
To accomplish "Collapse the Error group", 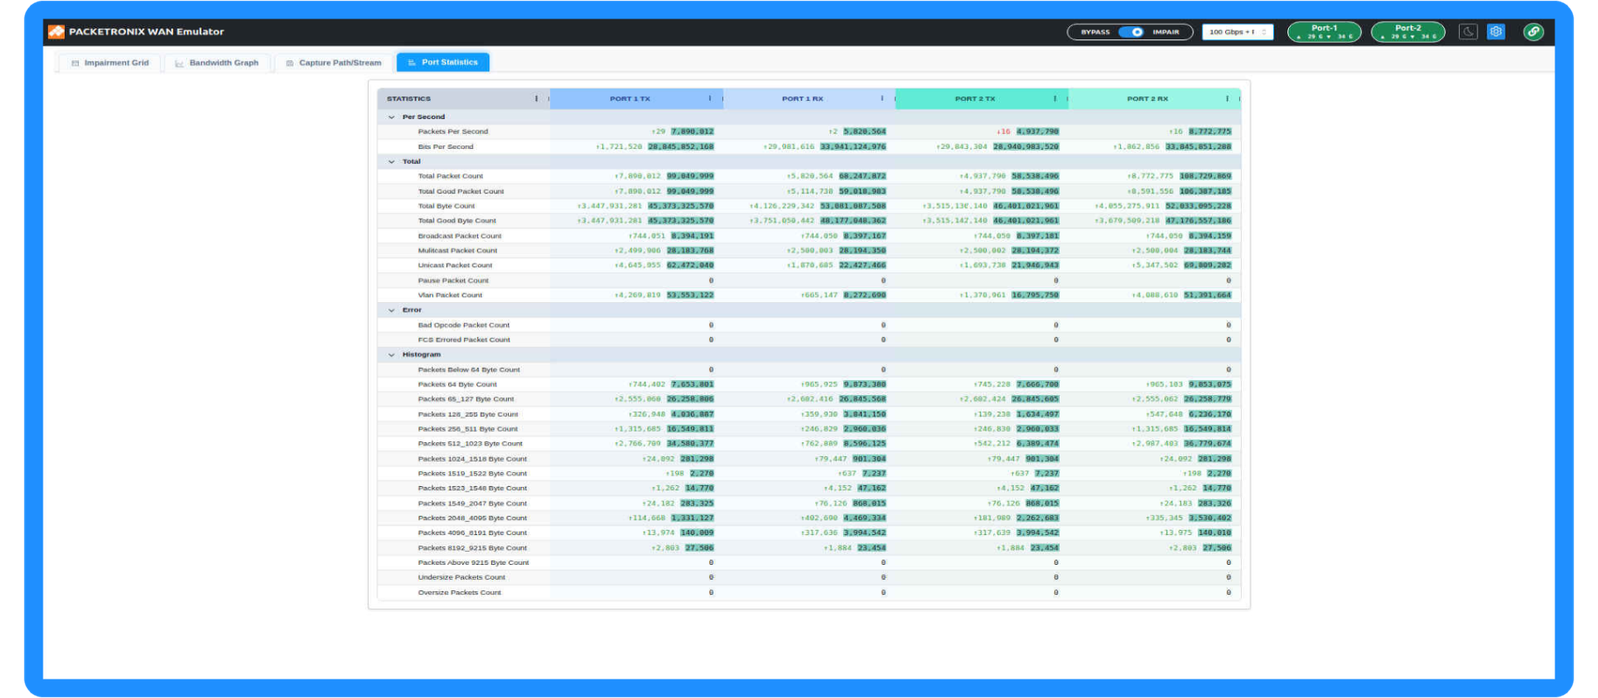I will 391,310.
